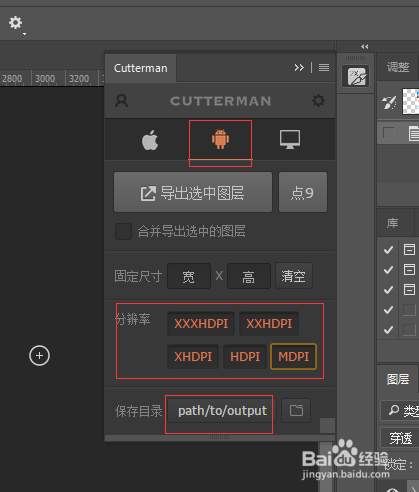Toggle the XHDPI resolution option
The width and height of the screenshot is (419, 492).
coord(193,357)
